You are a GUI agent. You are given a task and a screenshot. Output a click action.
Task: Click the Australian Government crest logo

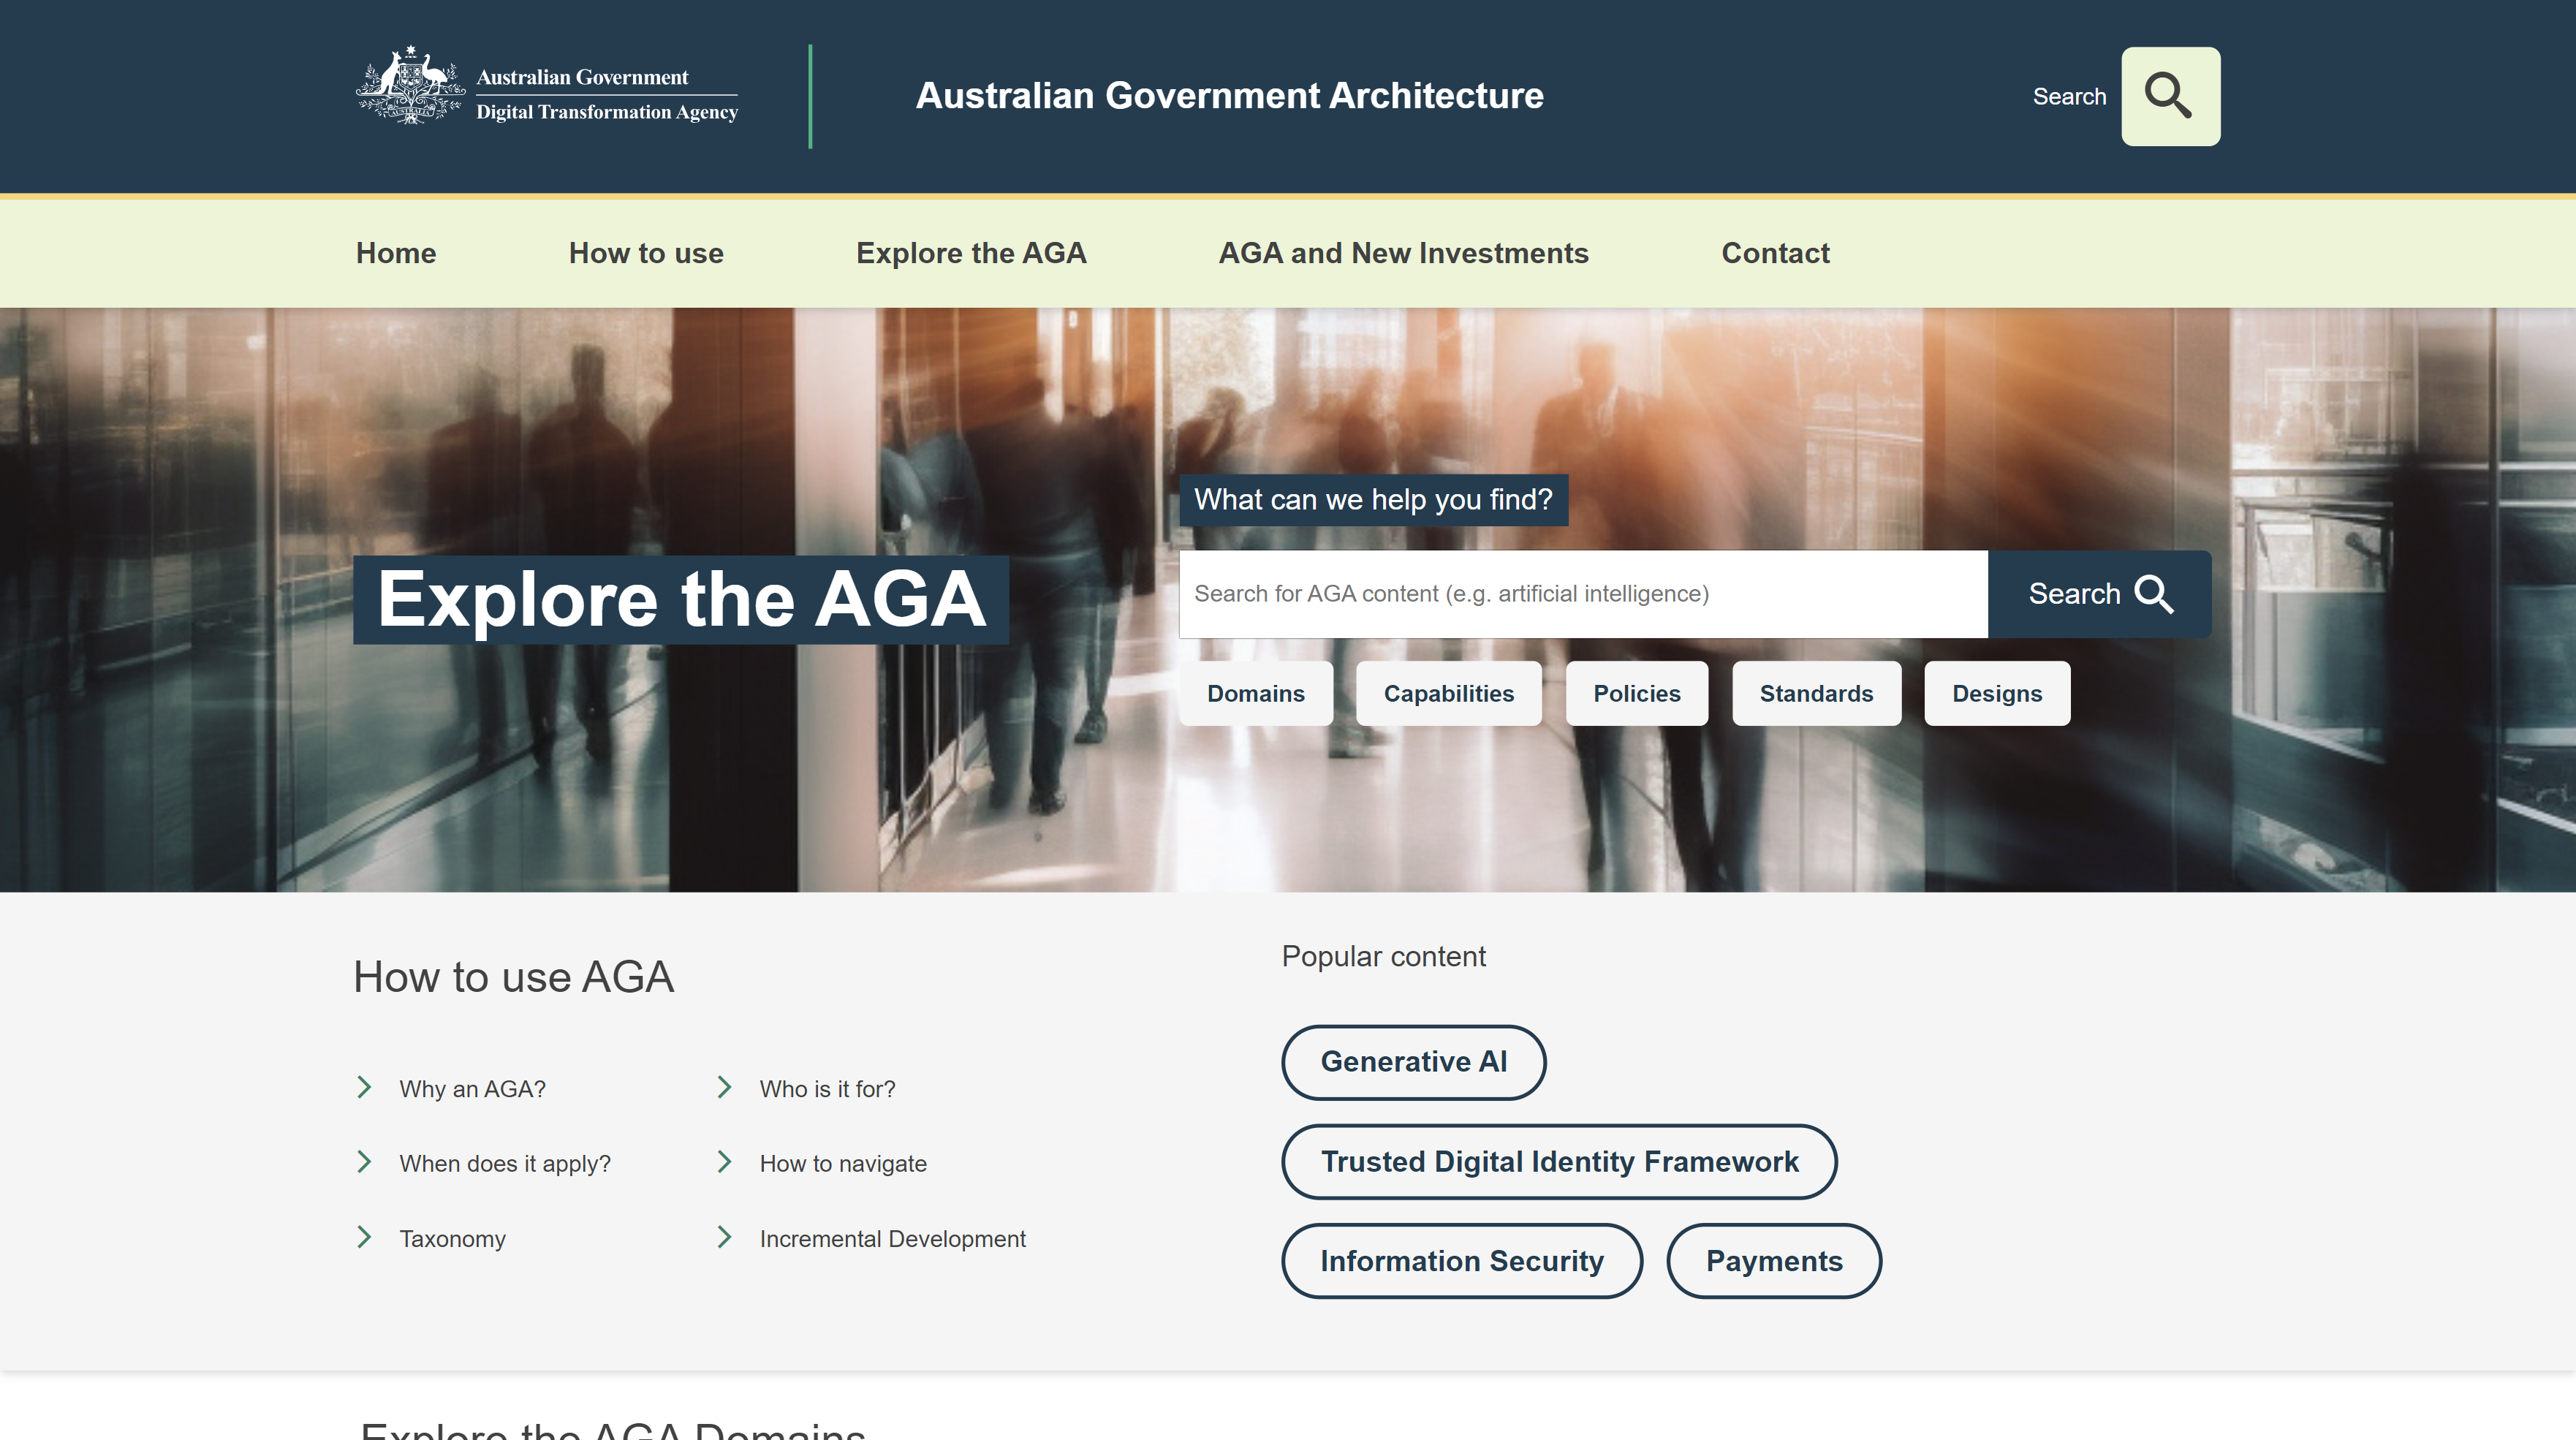[410, 86]
